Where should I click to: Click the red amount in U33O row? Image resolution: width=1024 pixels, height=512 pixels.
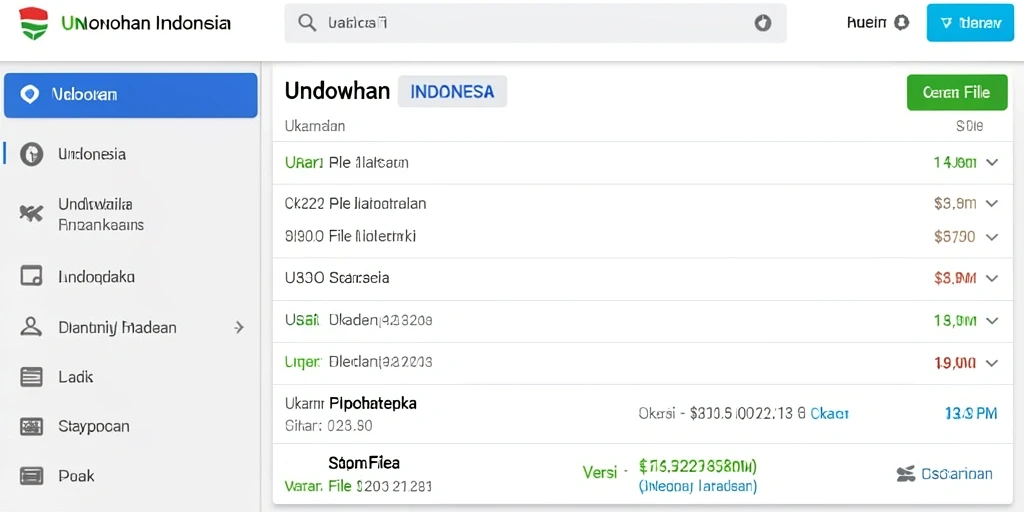click(x=955, y=279)
